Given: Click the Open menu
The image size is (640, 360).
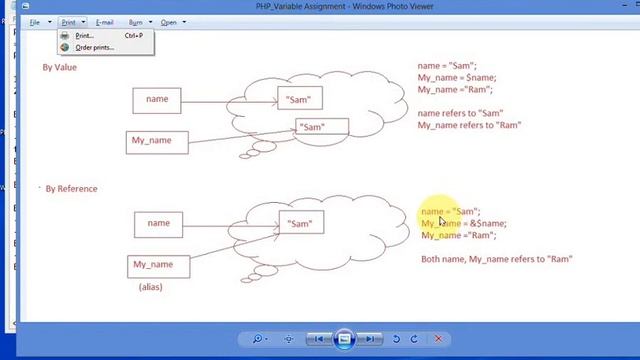Looking at the screenshot, I should pos(169,22).
